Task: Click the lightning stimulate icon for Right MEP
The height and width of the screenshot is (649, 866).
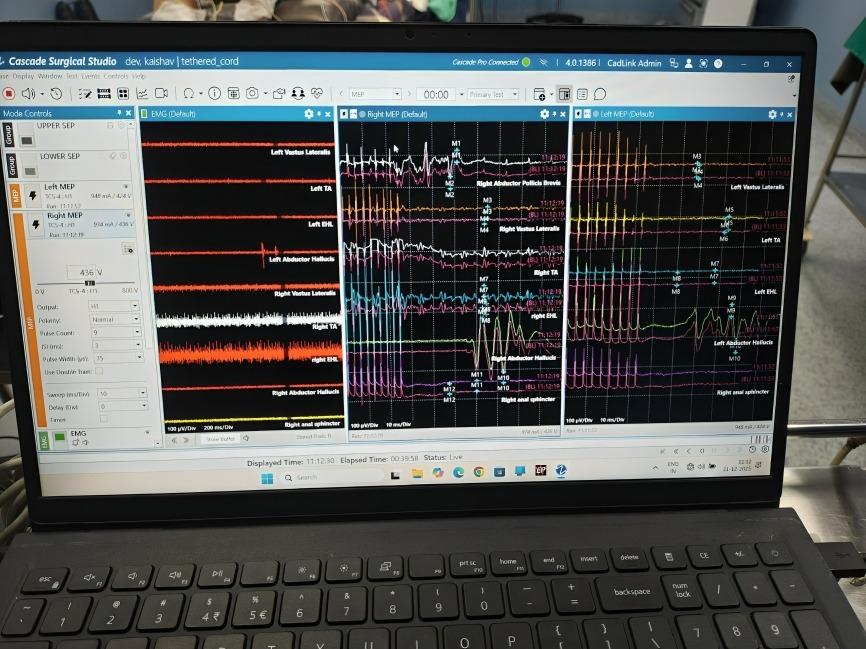Action: point(36,224)
